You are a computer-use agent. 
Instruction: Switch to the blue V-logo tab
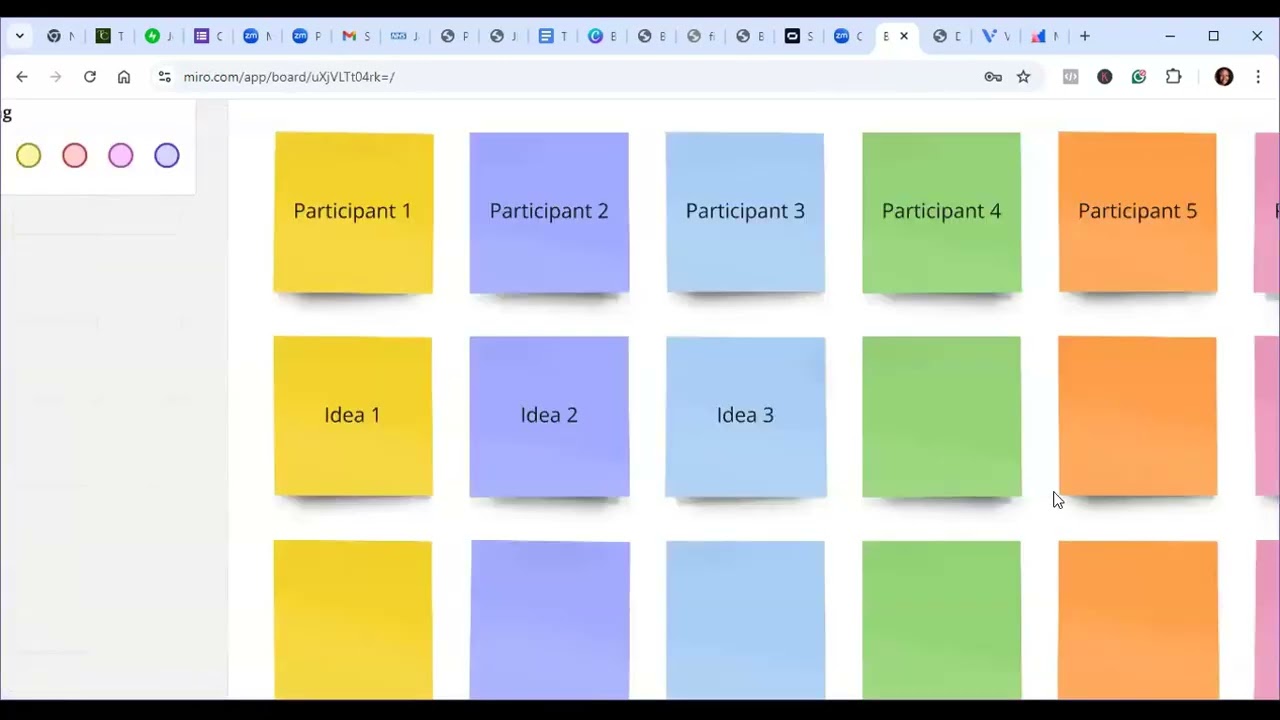(995, 36)
